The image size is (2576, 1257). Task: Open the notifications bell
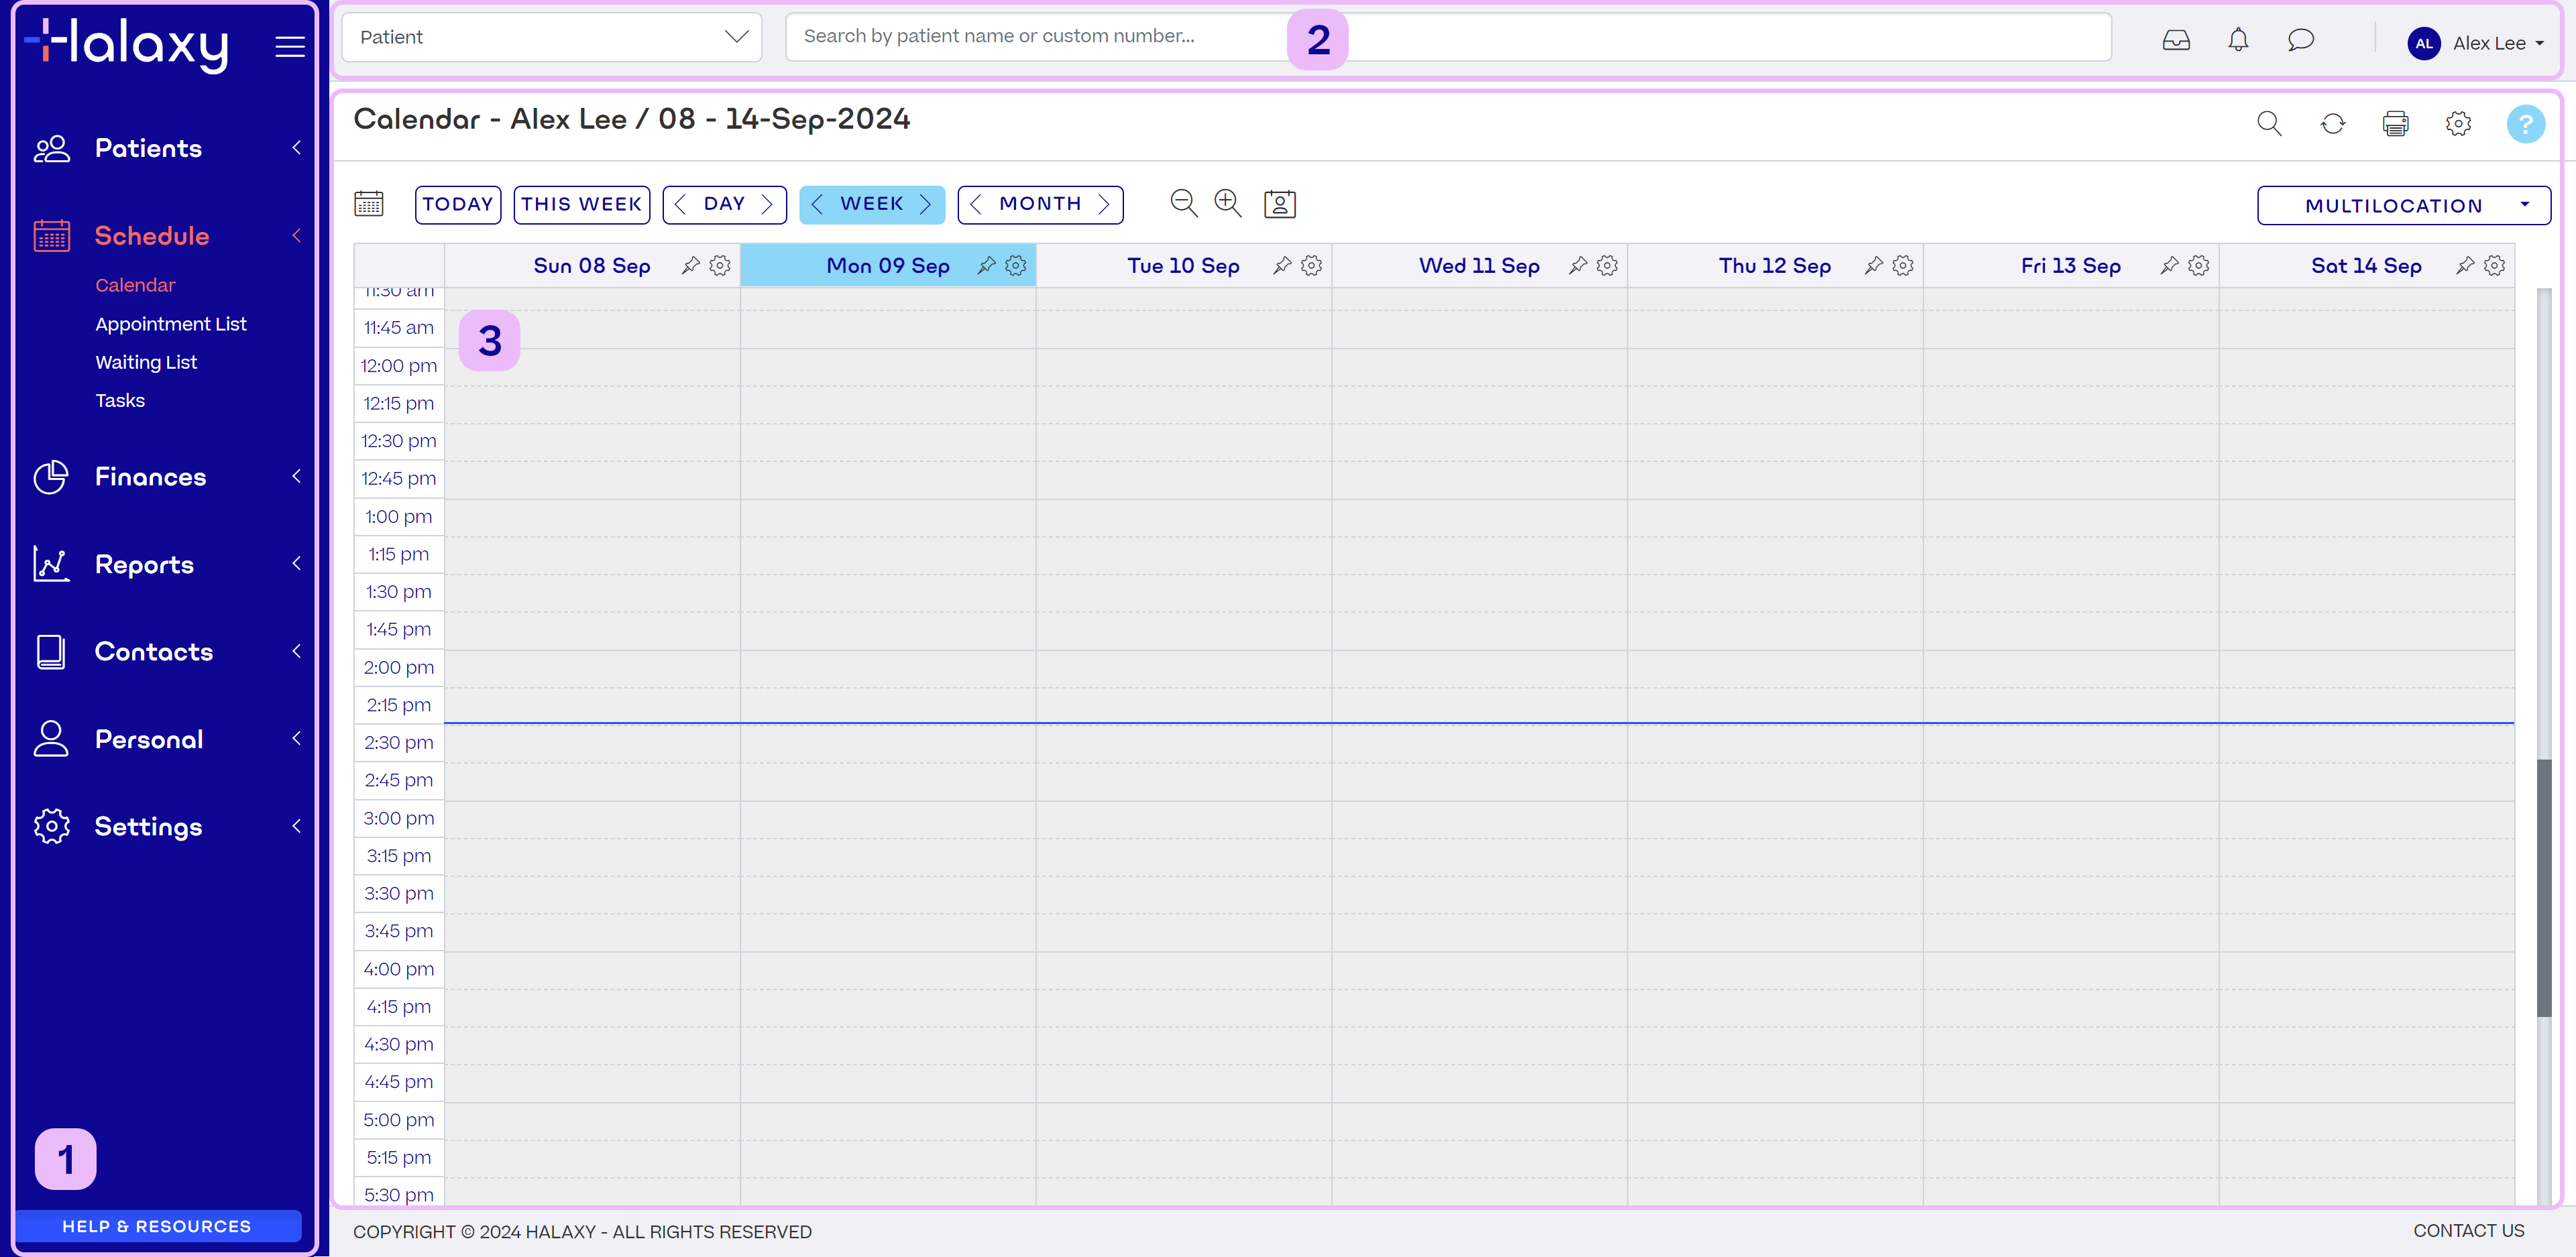coord(2238,40)
